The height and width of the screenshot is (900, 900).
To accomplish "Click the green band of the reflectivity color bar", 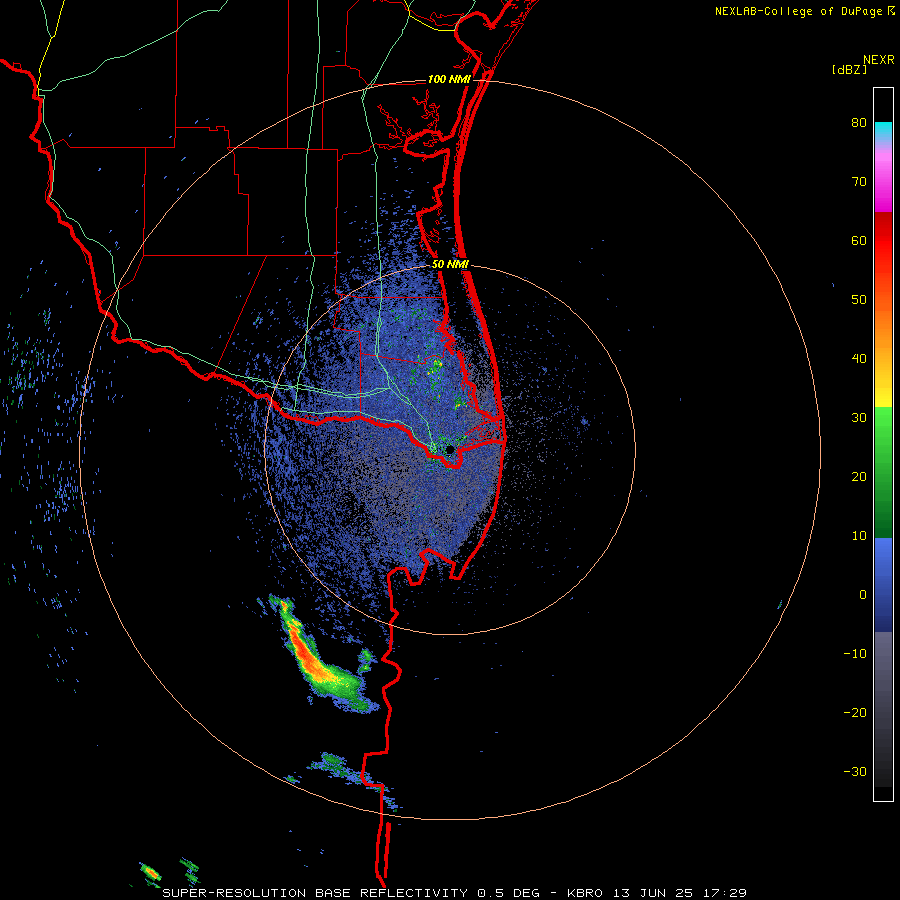I will point(883,472).
